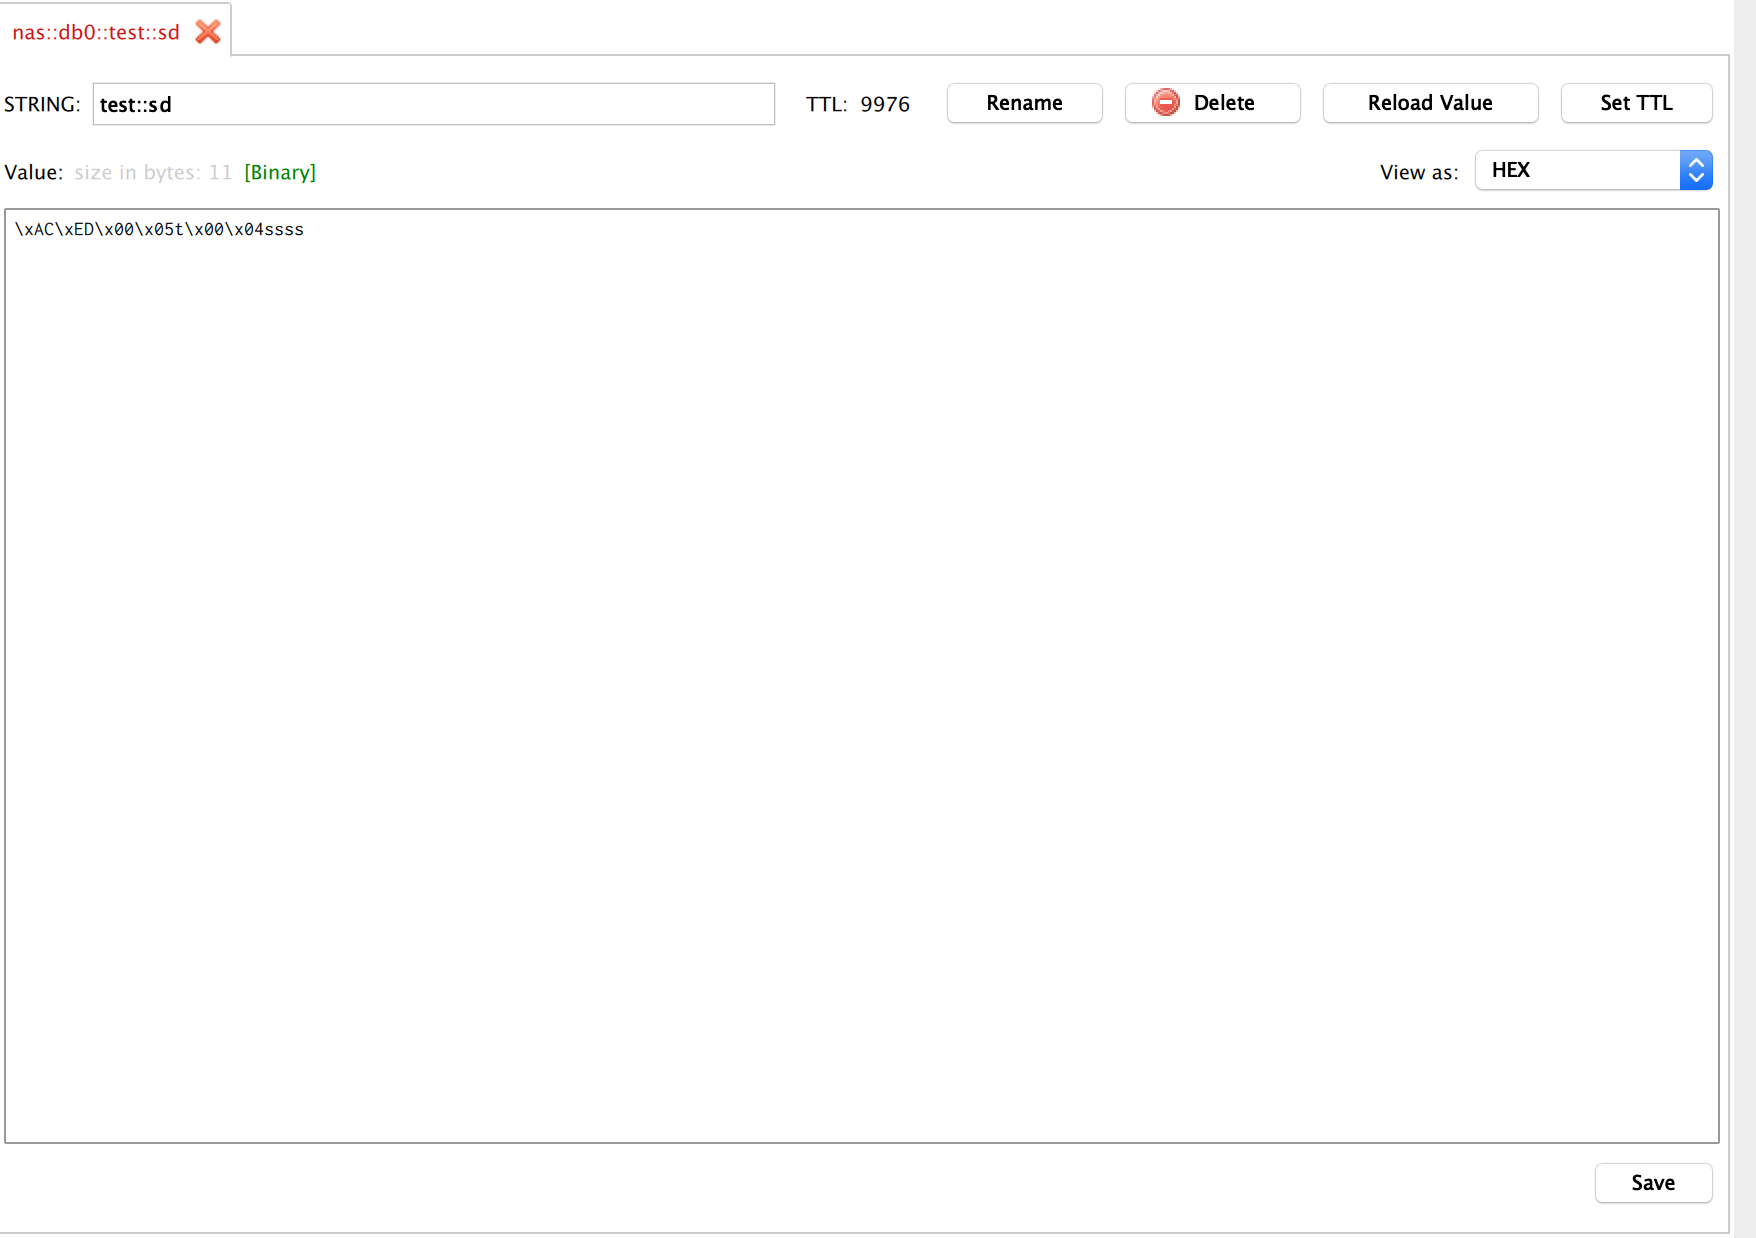The height and width of the screenshot is (1238, 1756).
Task: Click the vertical scrollbar strip at right edge
Action: tap(1744, 620)
